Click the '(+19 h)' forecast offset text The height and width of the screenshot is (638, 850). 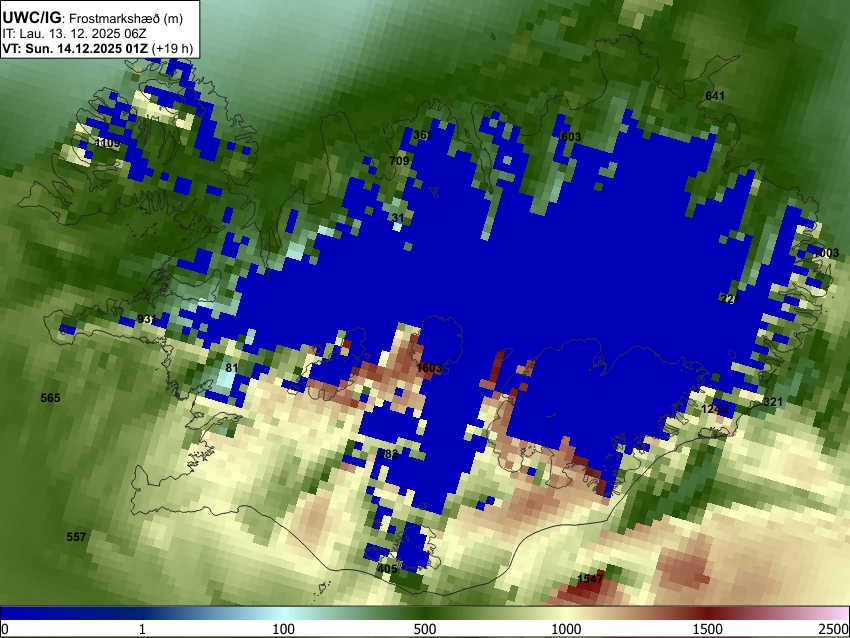[x=172, y=49]
